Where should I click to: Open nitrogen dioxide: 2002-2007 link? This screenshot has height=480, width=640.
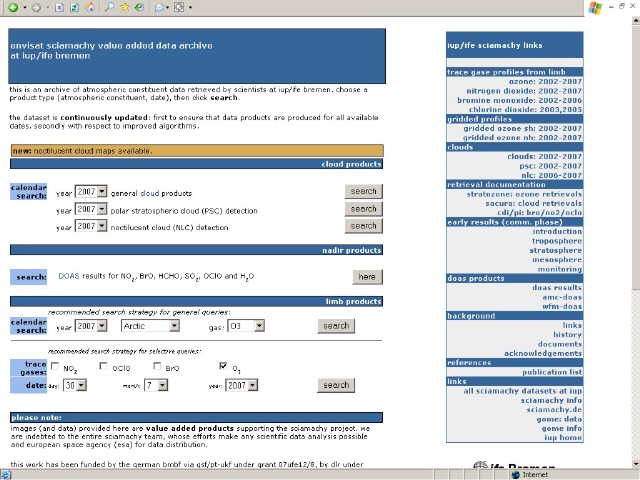click(524, 91)
